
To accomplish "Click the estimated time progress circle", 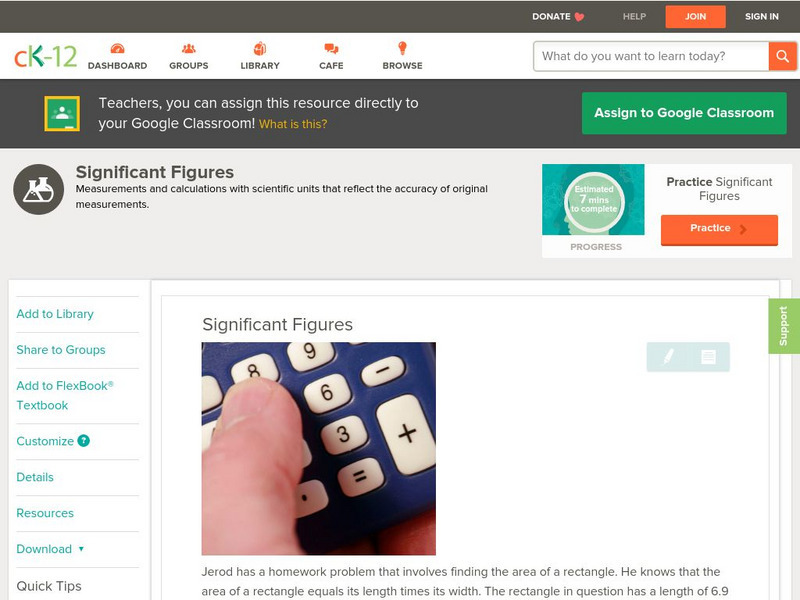I will [x=594, y=199].
